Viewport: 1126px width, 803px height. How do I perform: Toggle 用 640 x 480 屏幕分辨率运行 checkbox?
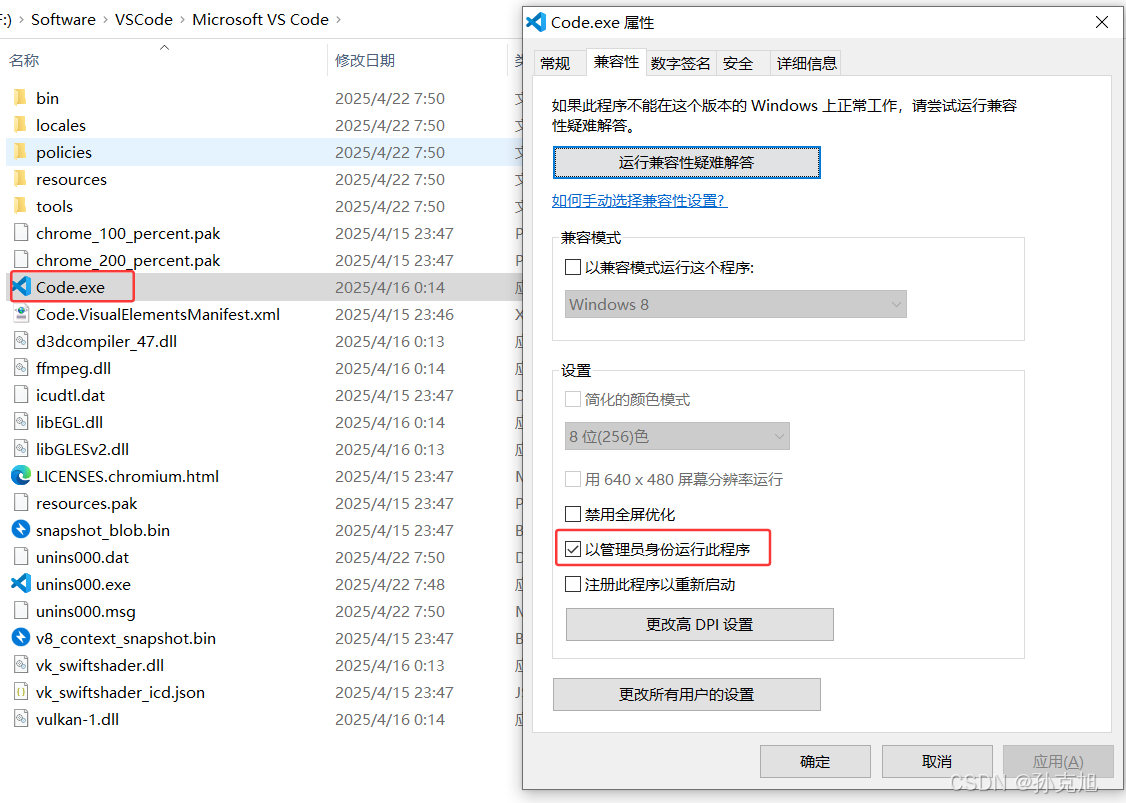(x=573, y=479)
